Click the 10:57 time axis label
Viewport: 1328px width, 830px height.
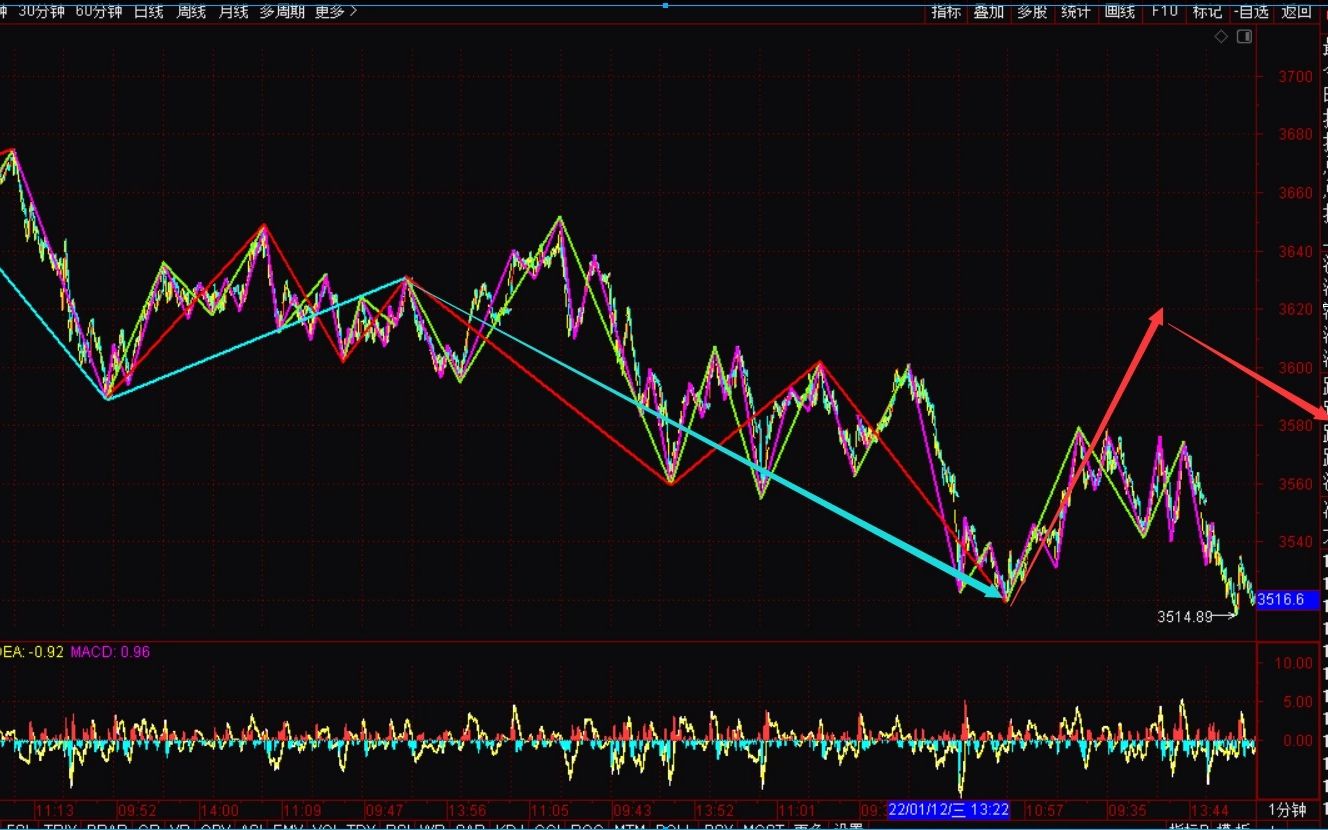tap(1044, 810)
